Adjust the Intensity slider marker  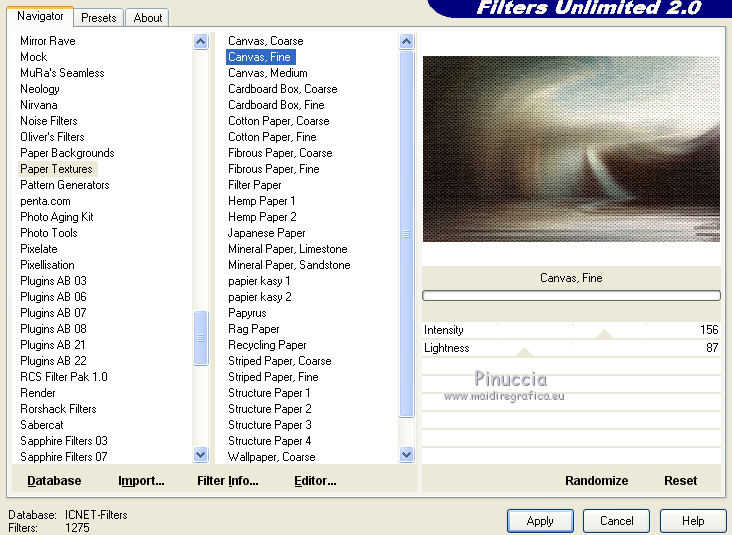point(604,334)
